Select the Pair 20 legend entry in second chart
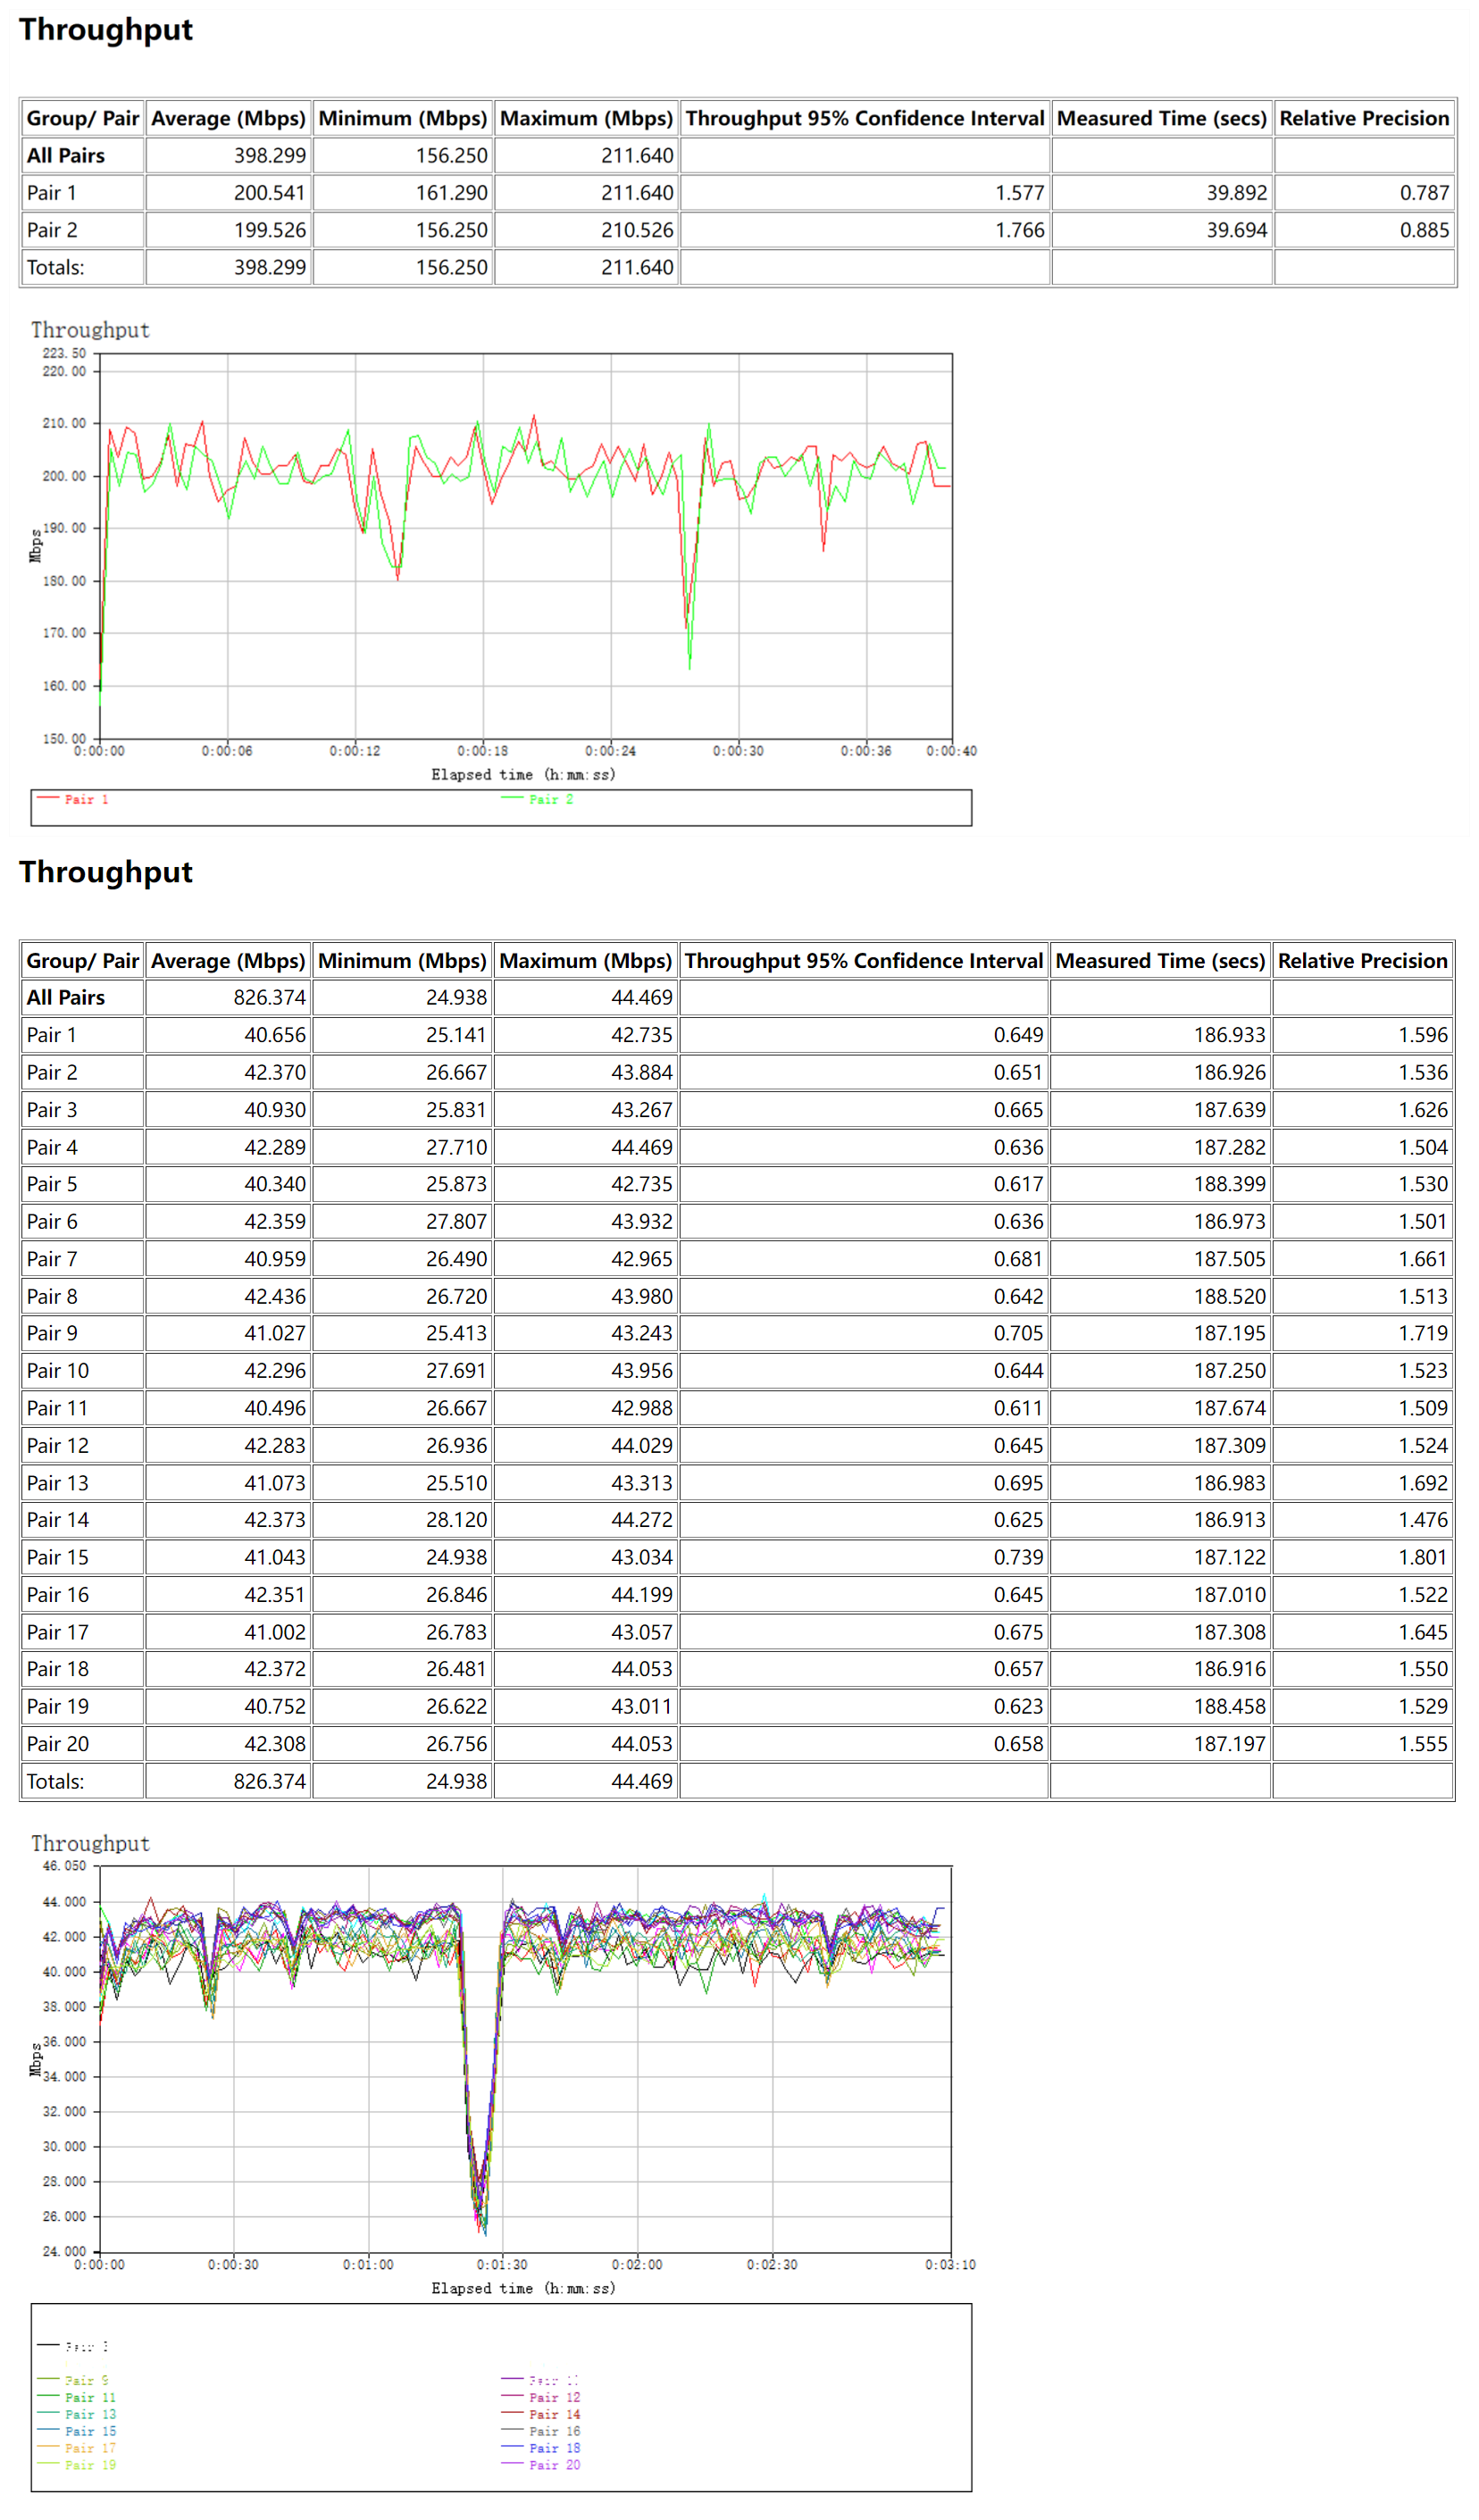 [x=541, y=2465]
